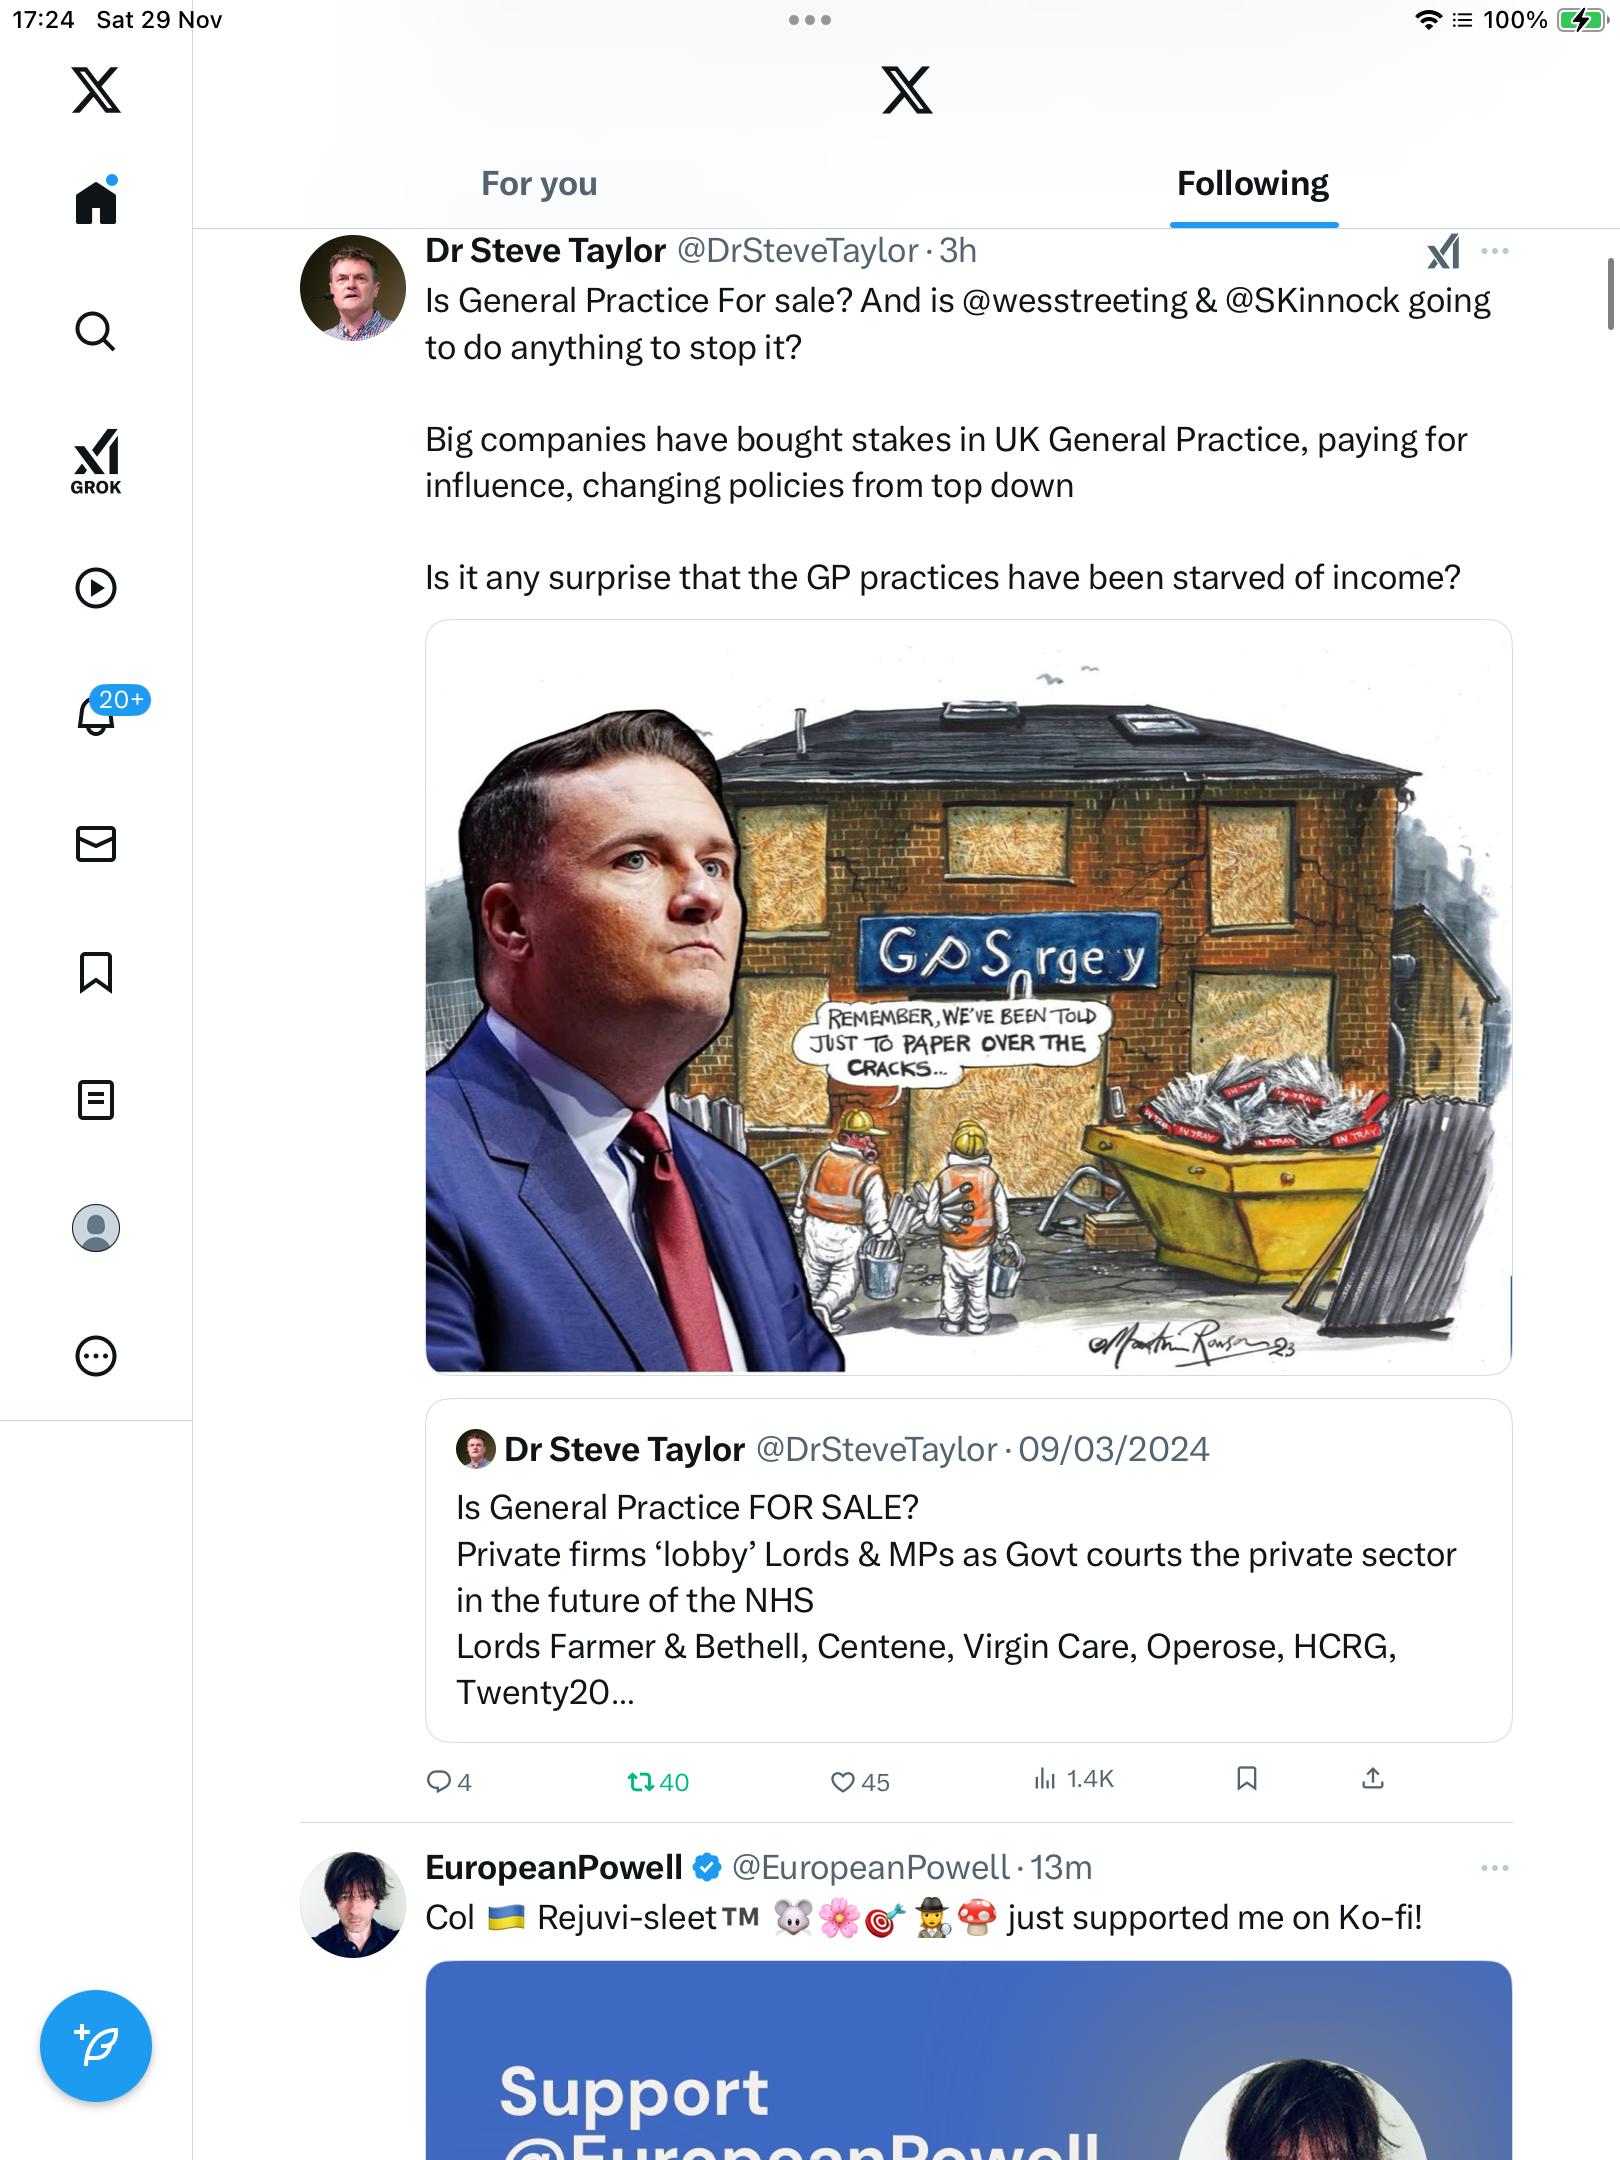Viewport: 1620px width, 2160px height.
Task: Open the search page
Action: [96, 331]
